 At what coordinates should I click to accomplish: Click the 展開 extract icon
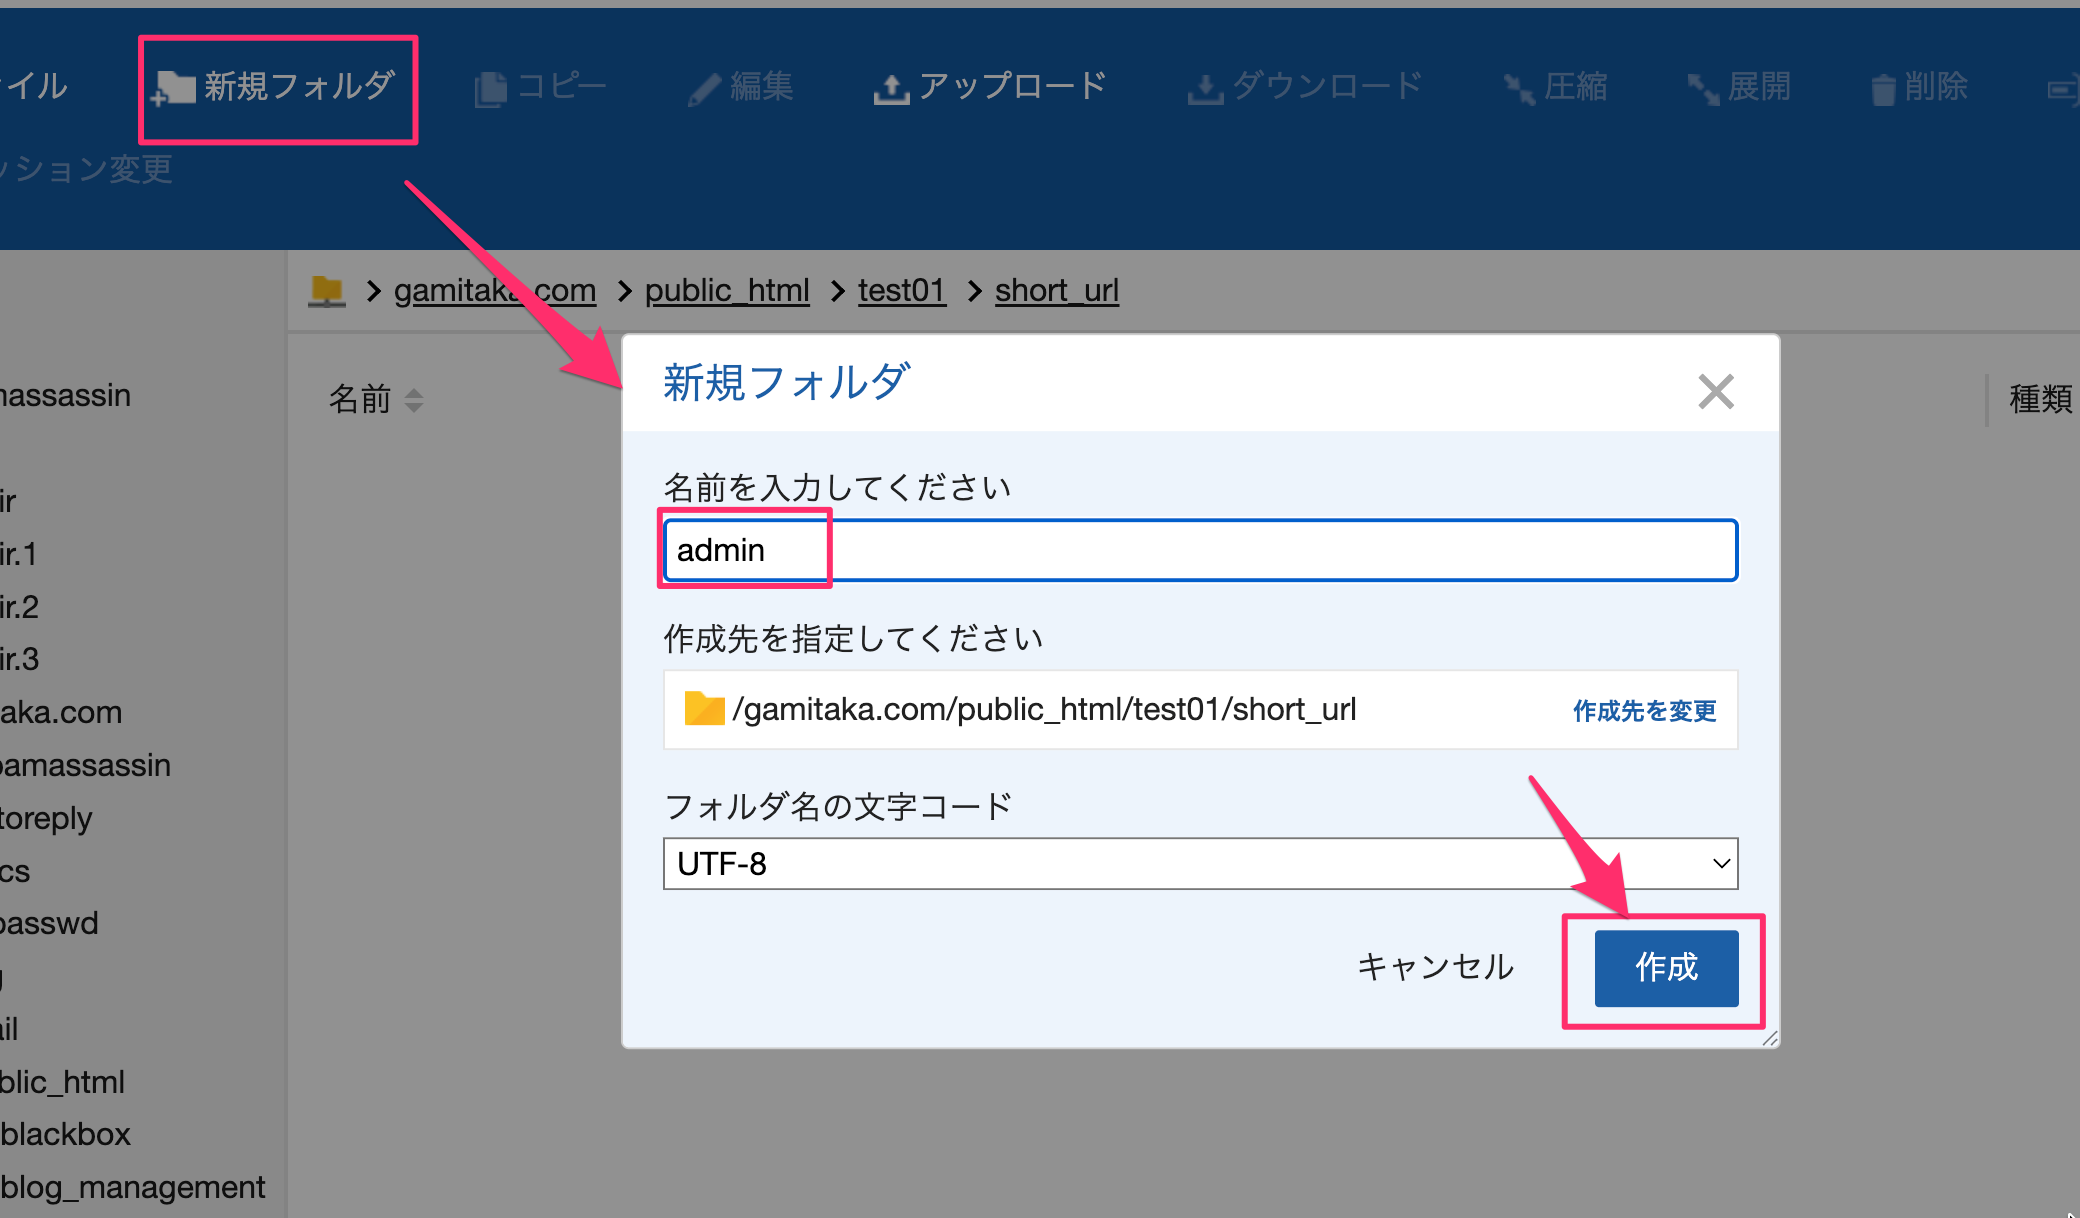click(1703, 89)
